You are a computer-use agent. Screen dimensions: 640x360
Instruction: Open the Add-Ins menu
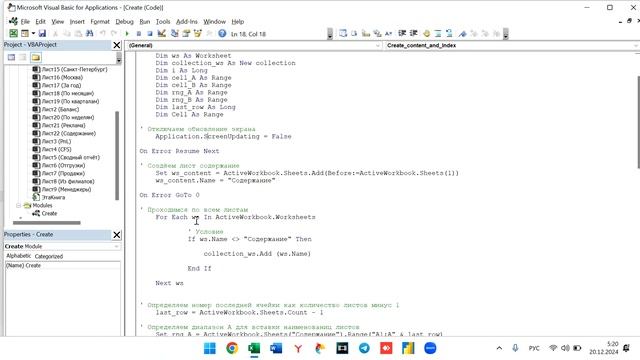pyautogui.click(x=187, y=22)
